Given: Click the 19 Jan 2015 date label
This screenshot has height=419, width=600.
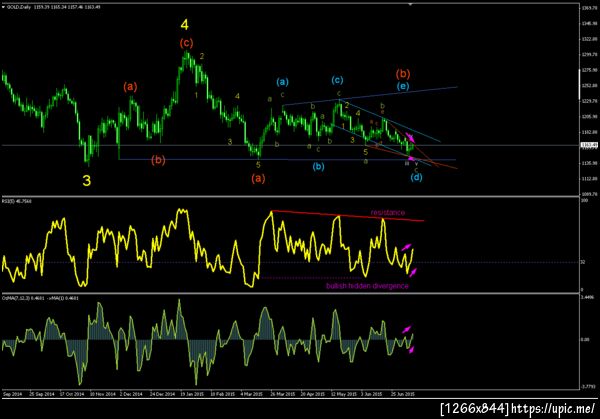Looking at the screenshot, I should point(192,394).
